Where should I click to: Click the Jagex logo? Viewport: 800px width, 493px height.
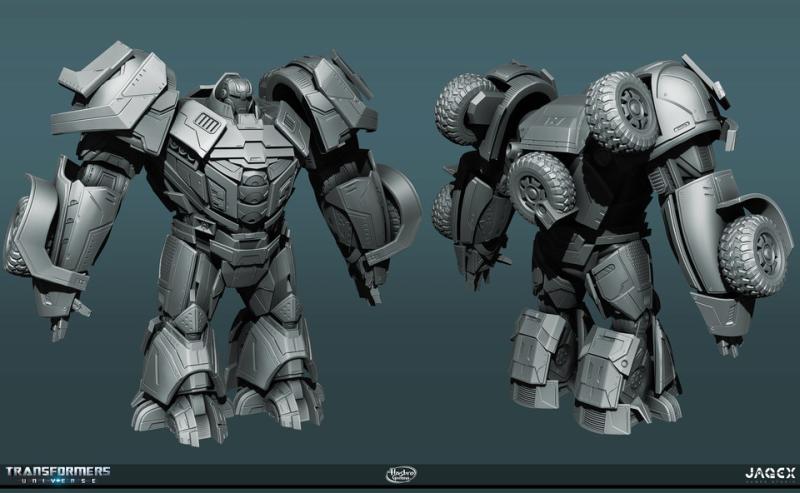click(x=770, y=475)
